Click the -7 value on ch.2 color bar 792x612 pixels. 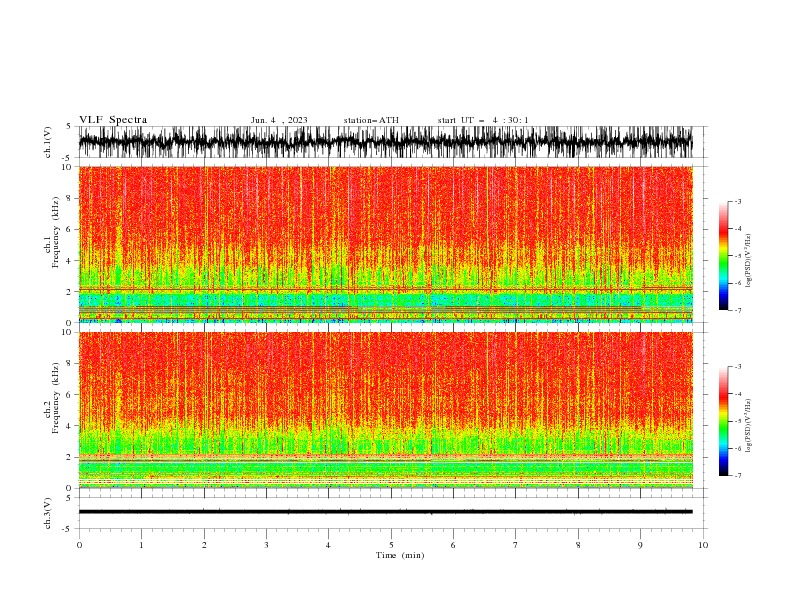click(738, 475)
